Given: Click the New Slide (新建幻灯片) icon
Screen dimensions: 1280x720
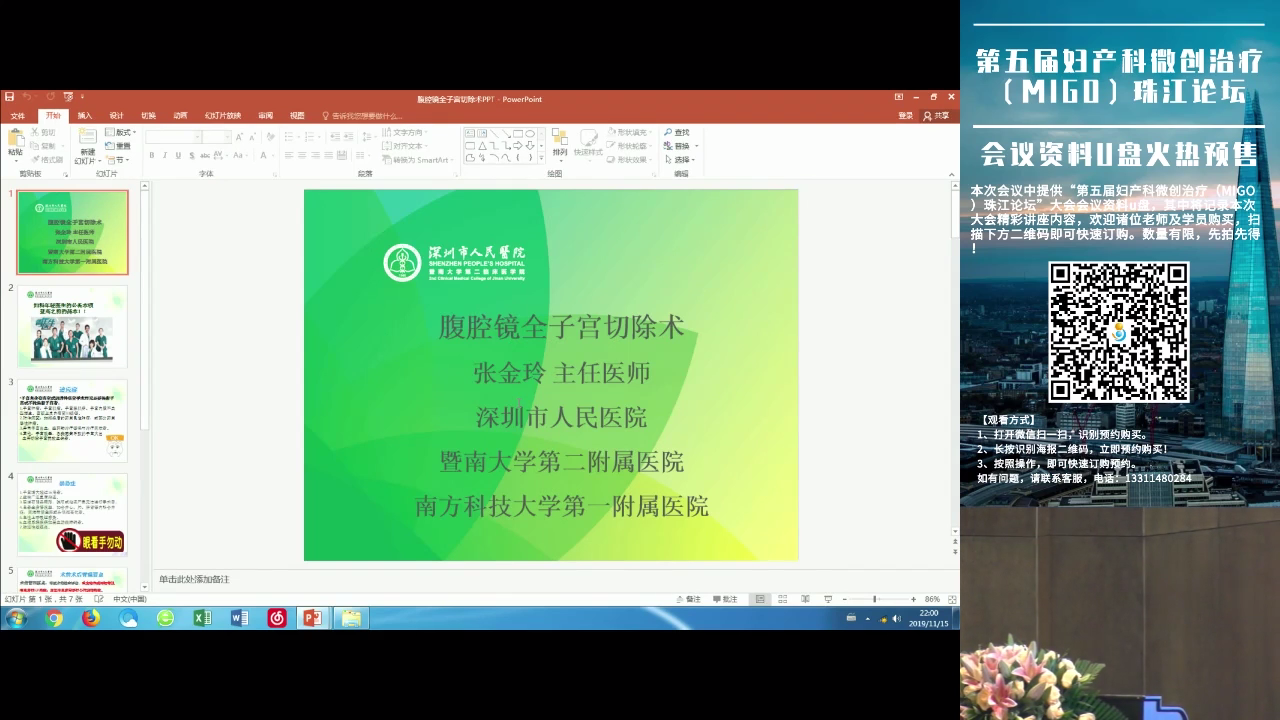Looking at the screenshot, I should [88, 138].
